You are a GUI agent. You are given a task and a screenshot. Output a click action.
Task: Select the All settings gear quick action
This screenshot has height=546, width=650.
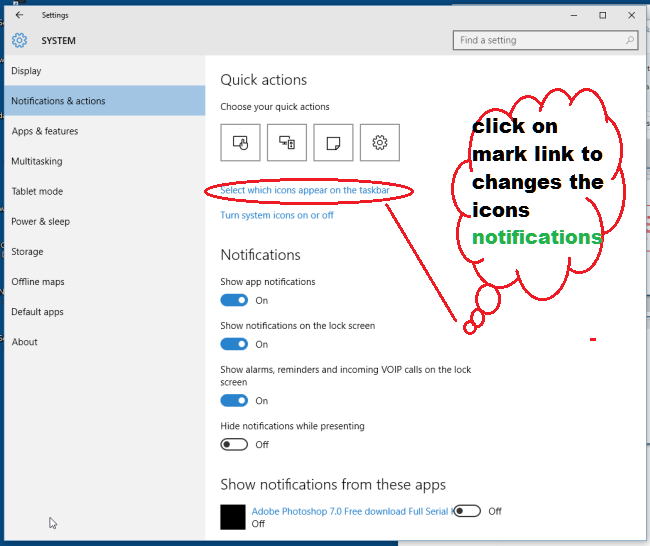click(x=380, y=142)
